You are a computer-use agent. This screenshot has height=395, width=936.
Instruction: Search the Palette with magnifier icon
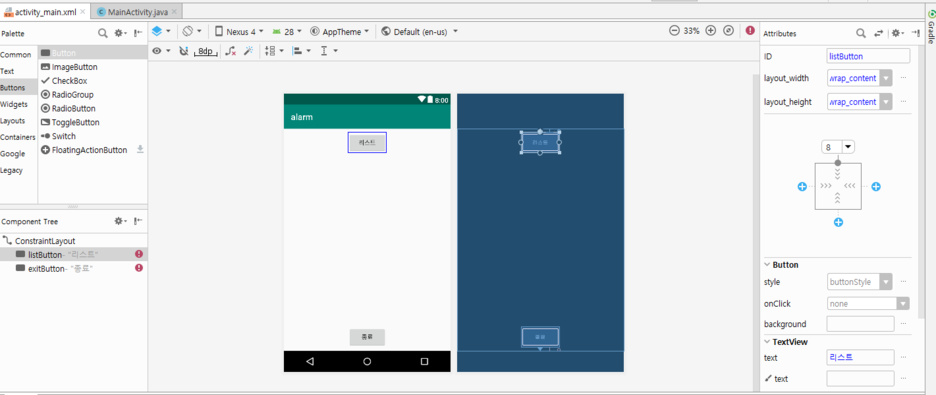103,33
